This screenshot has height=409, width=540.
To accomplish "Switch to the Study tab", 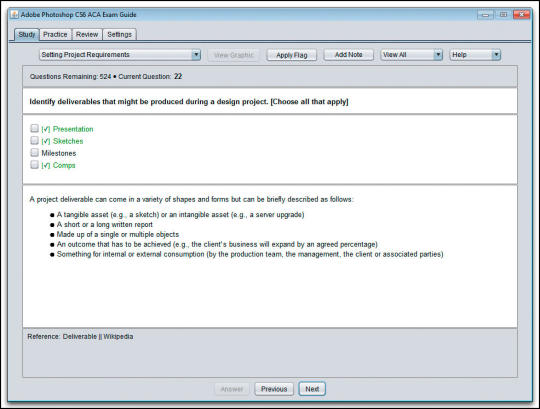I will coord(27,34).
